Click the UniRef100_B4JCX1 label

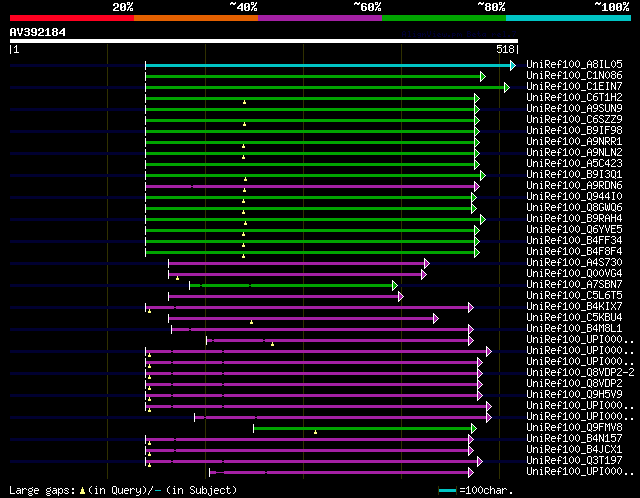coord(574,450)
